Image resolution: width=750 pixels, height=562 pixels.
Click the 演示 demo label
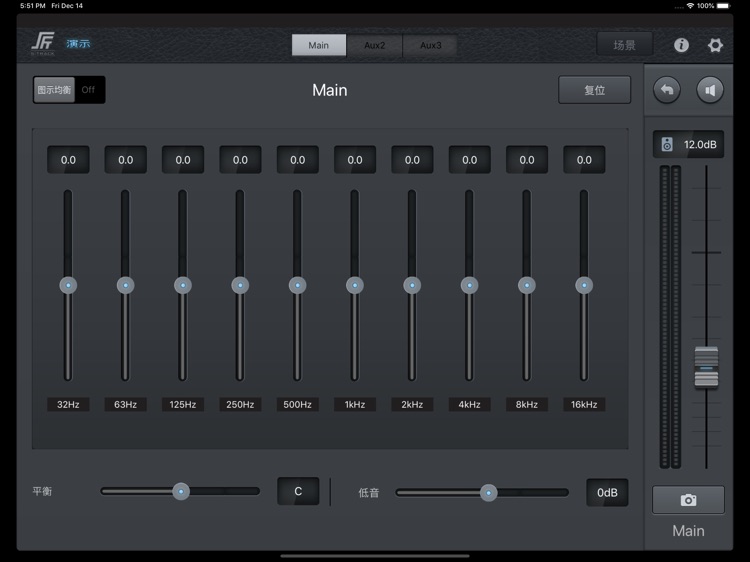[x=78, y=44]
